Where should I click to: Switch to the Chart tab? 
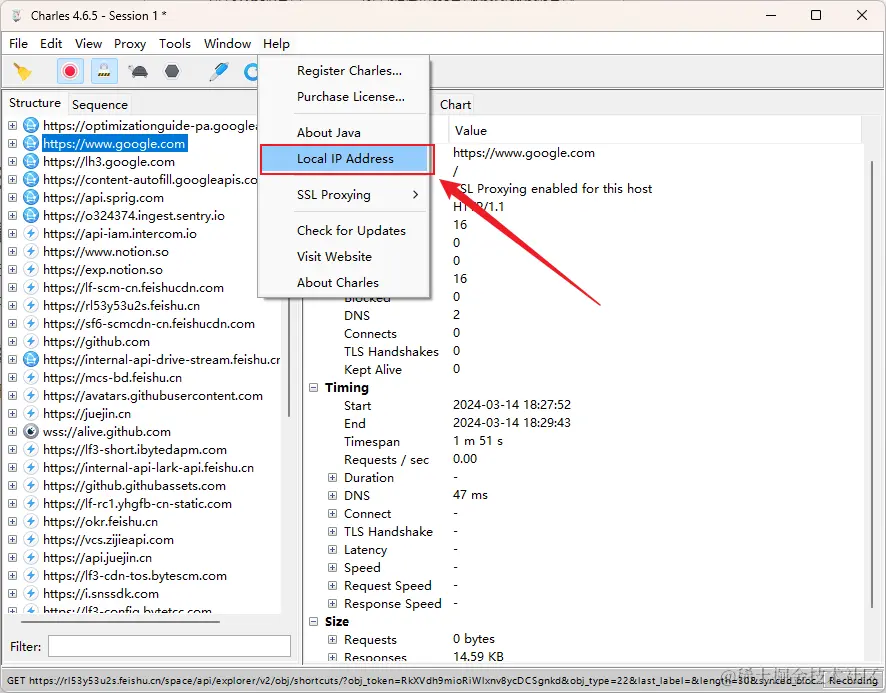[x=455, y=105]
